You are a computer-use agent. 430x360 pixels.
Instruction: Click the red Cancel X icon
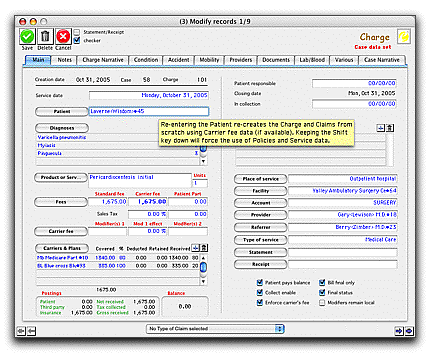pyautogui.click(x=63, y=36)
